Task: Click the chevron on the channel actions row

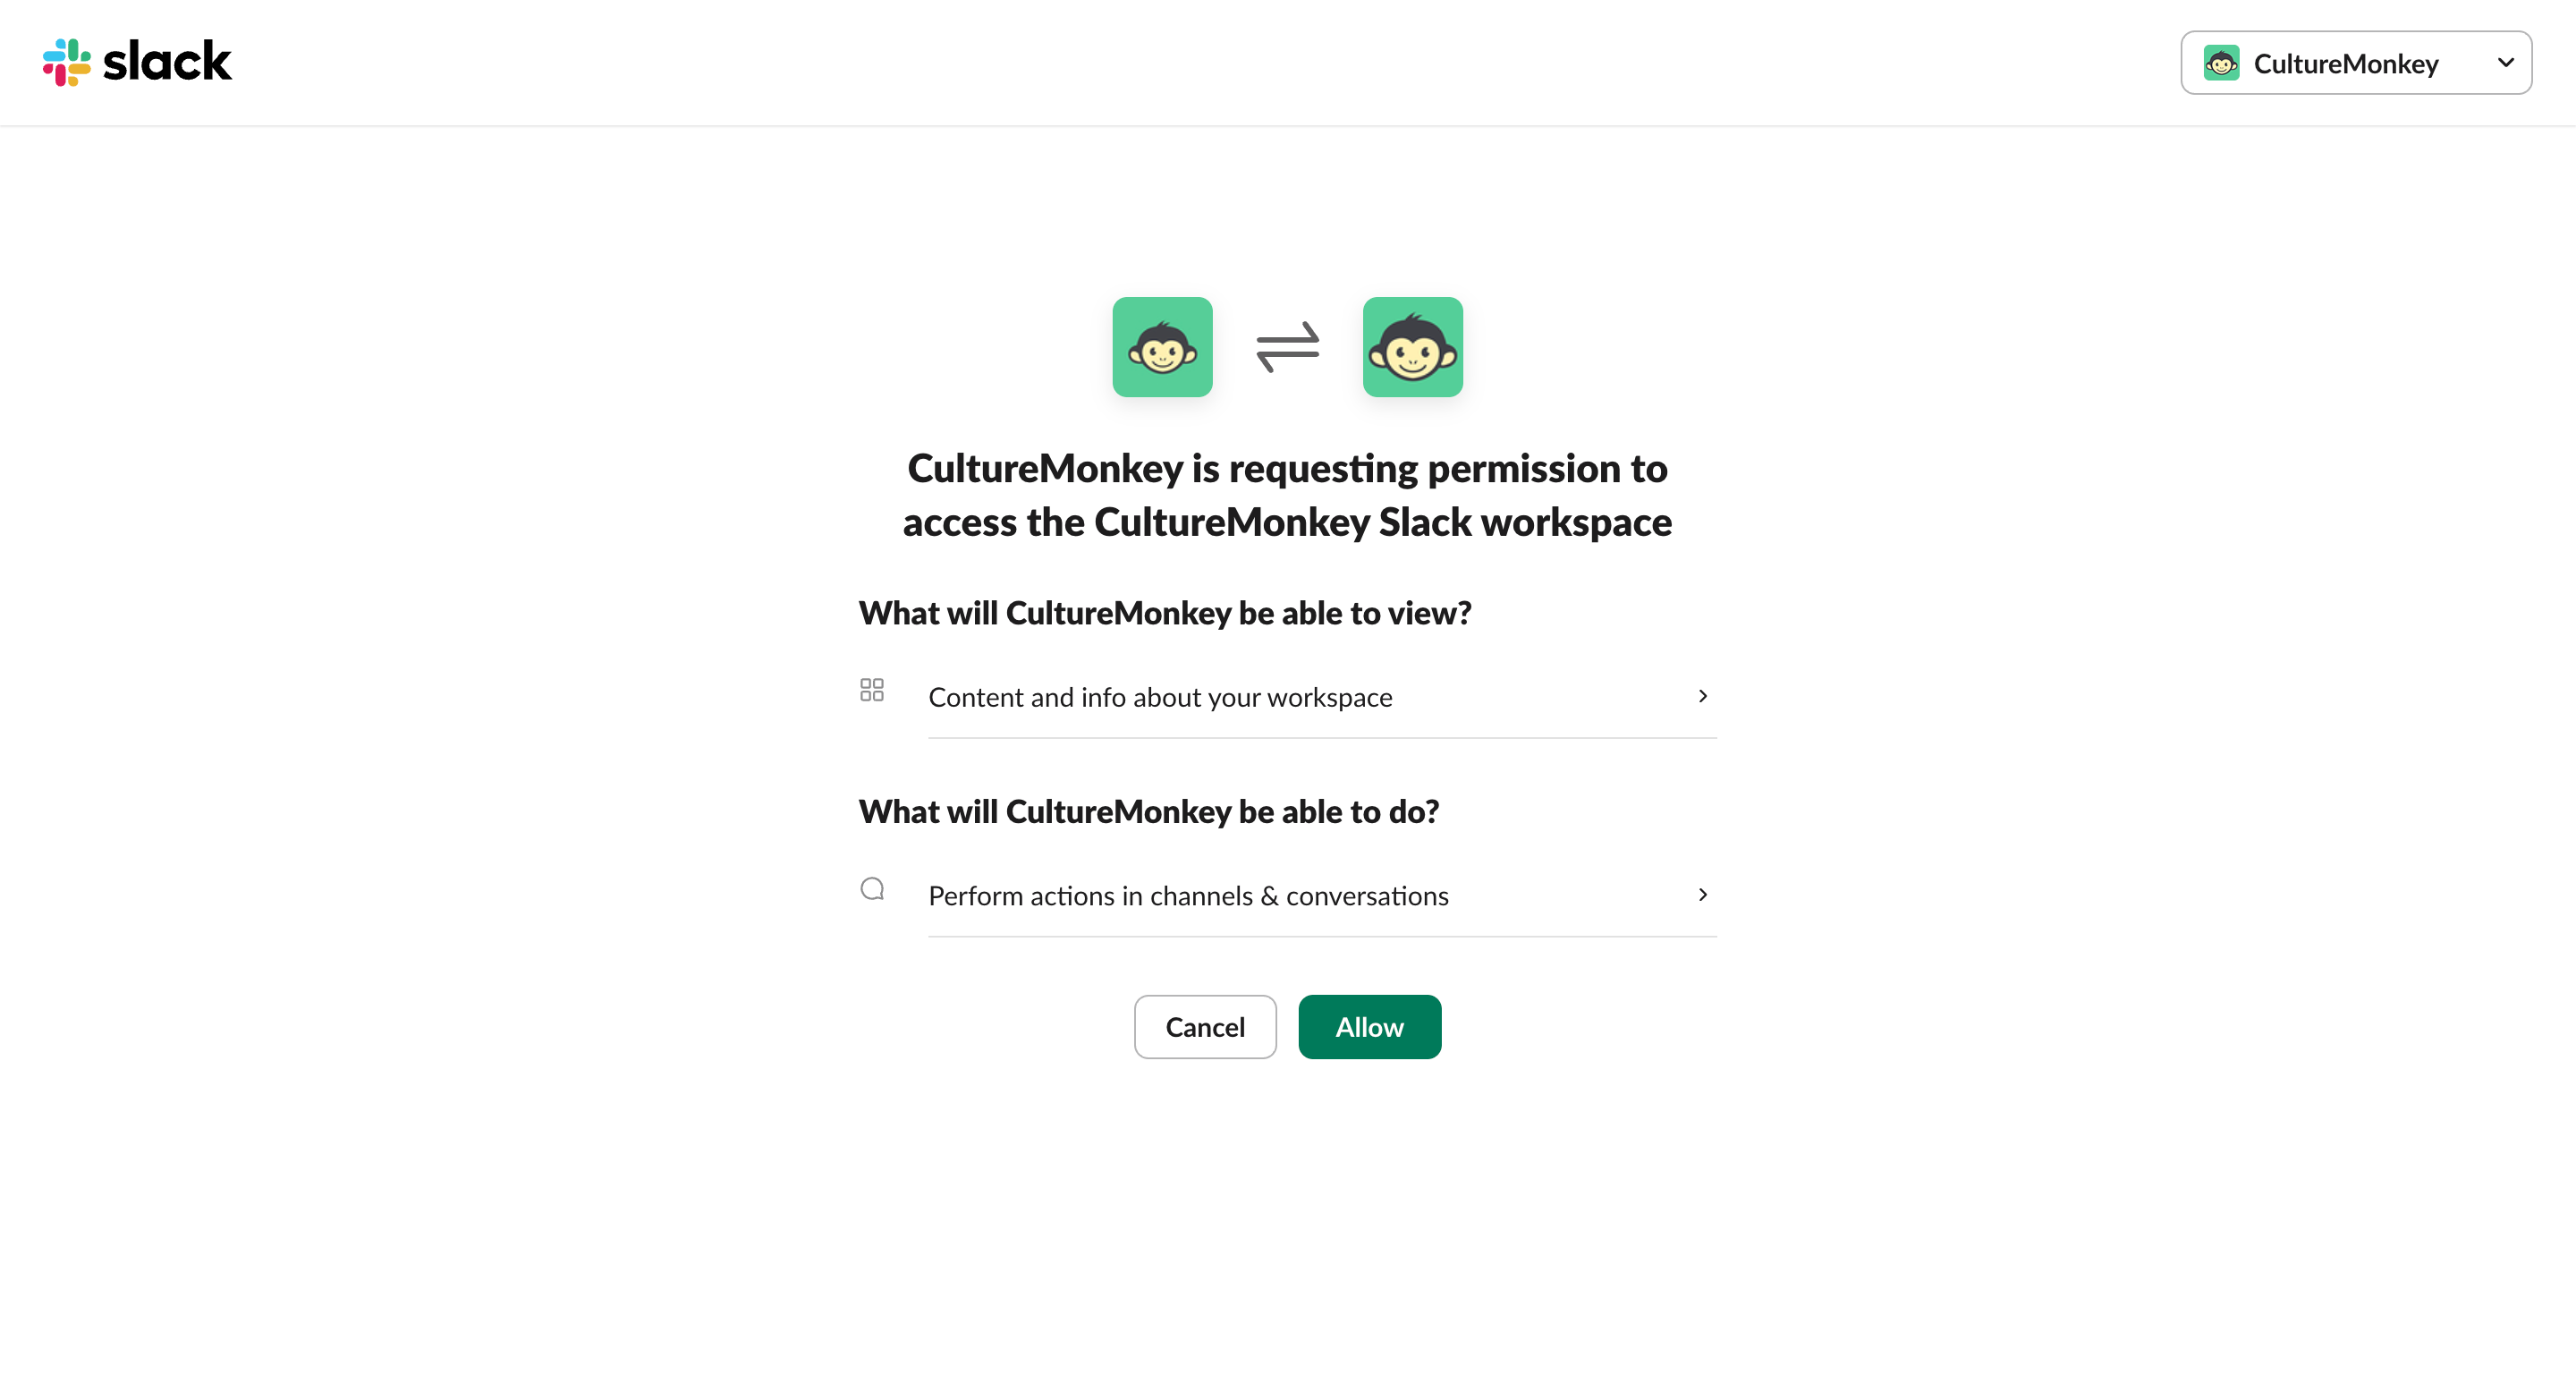Action: pyautogui.click(x=1702, y=895)
